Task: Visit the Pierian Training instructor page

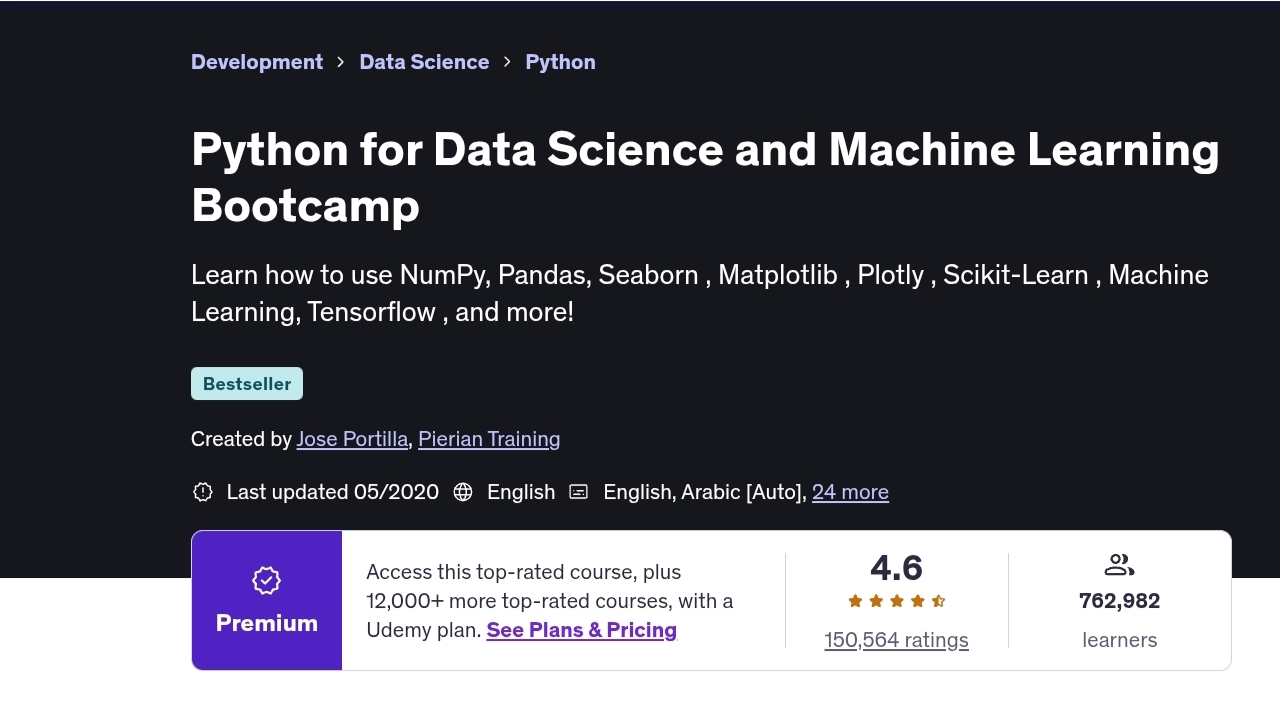Action: 489,439
